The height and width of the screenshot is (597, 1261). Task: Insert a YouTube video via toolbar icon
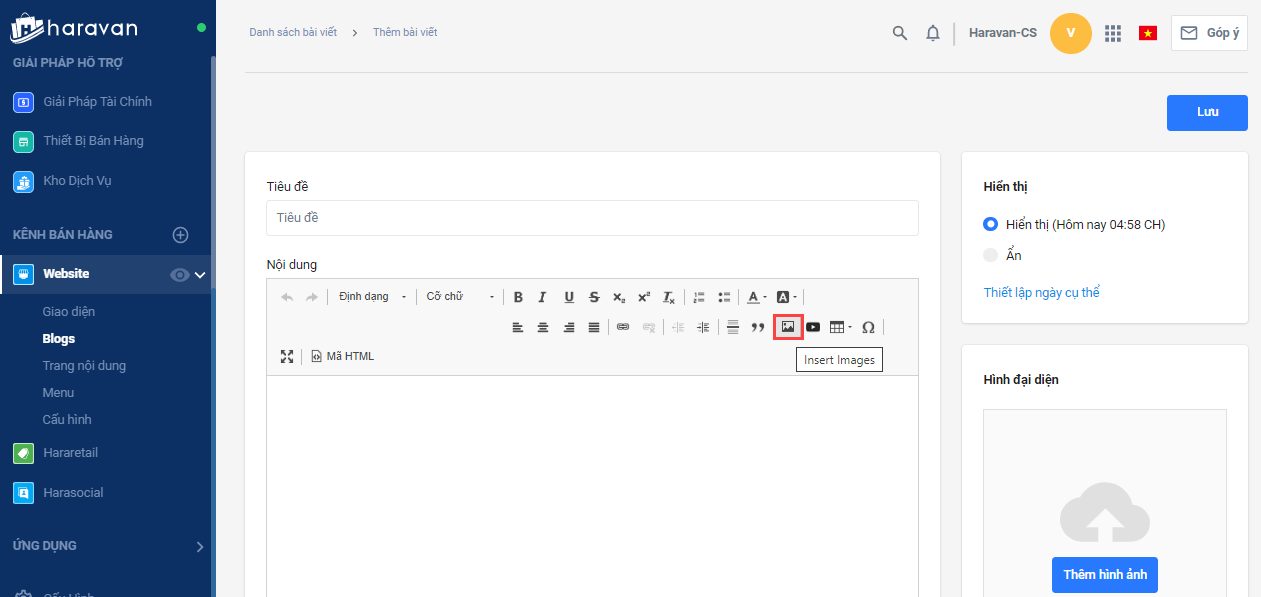click(813, 327)
